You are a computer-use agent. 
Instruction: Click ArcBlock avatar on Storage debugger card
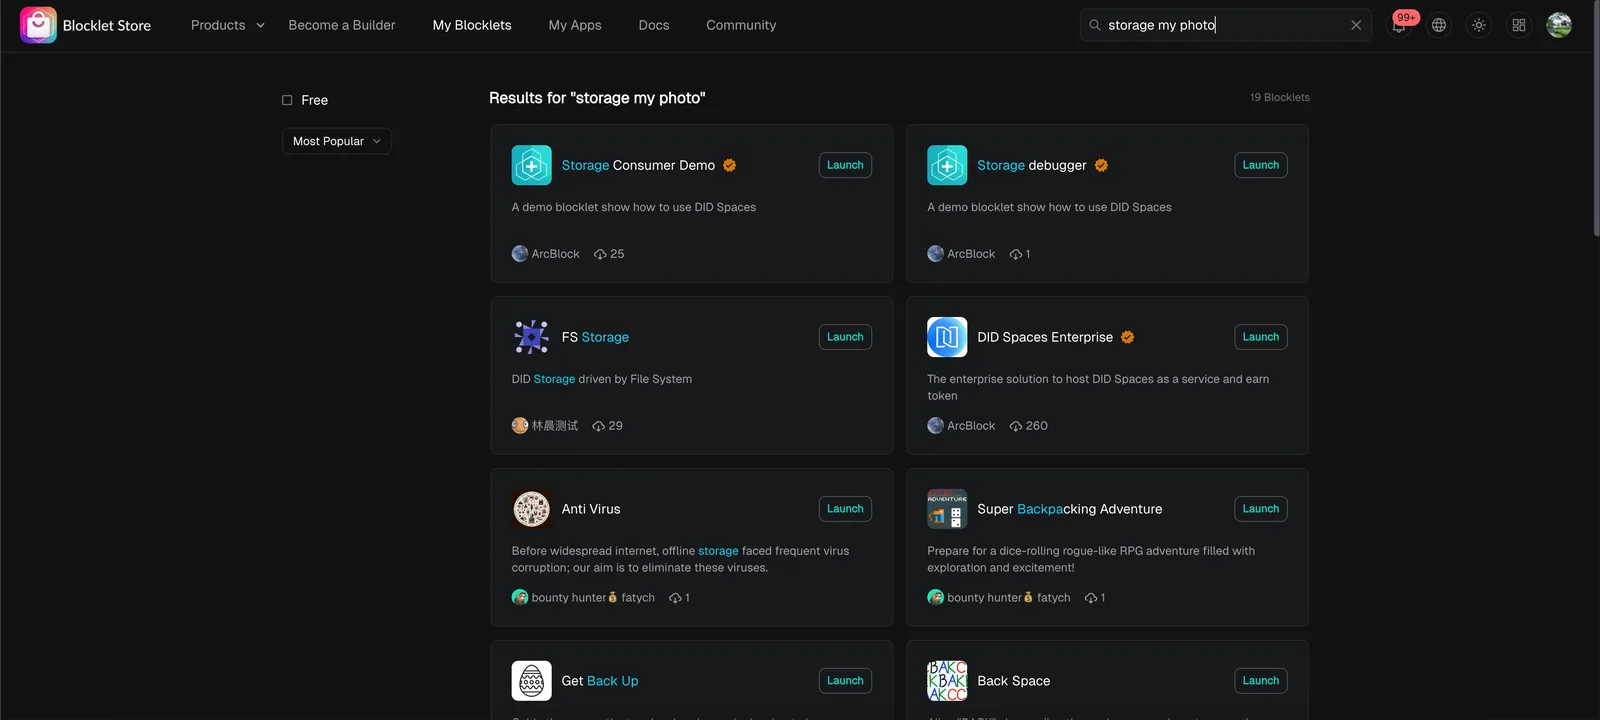[x=935, y=254]
